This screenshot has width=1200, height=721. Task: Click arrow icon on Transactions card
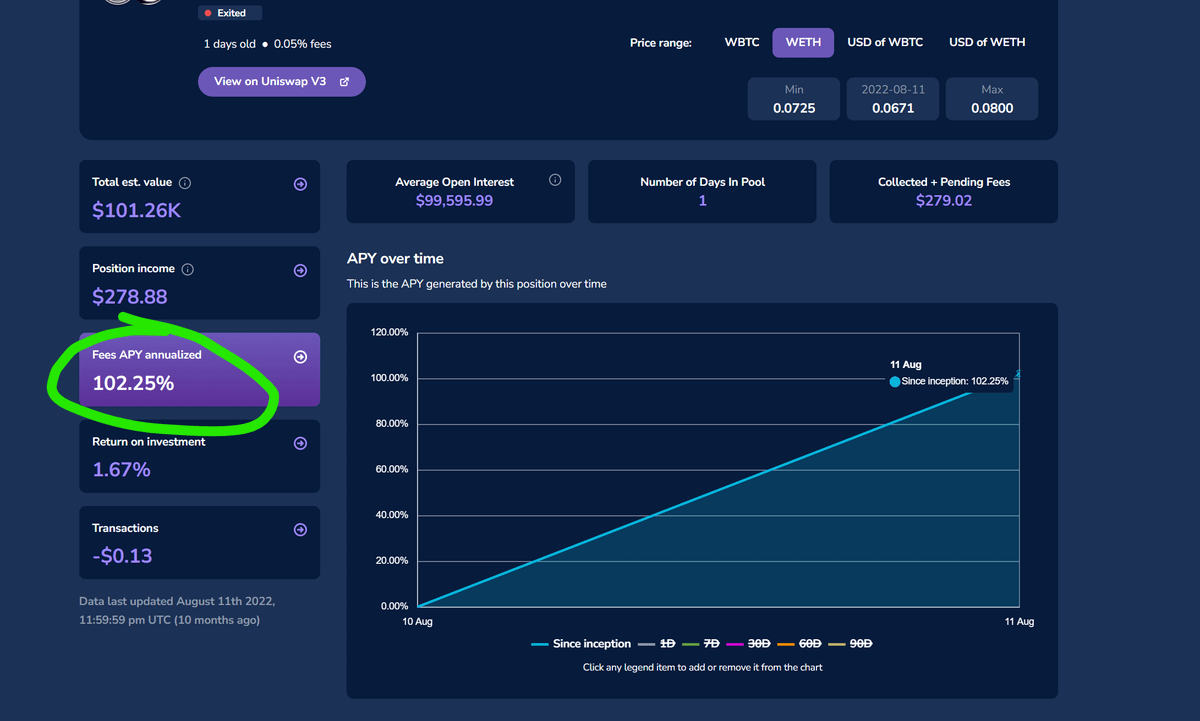click(300, 530)
